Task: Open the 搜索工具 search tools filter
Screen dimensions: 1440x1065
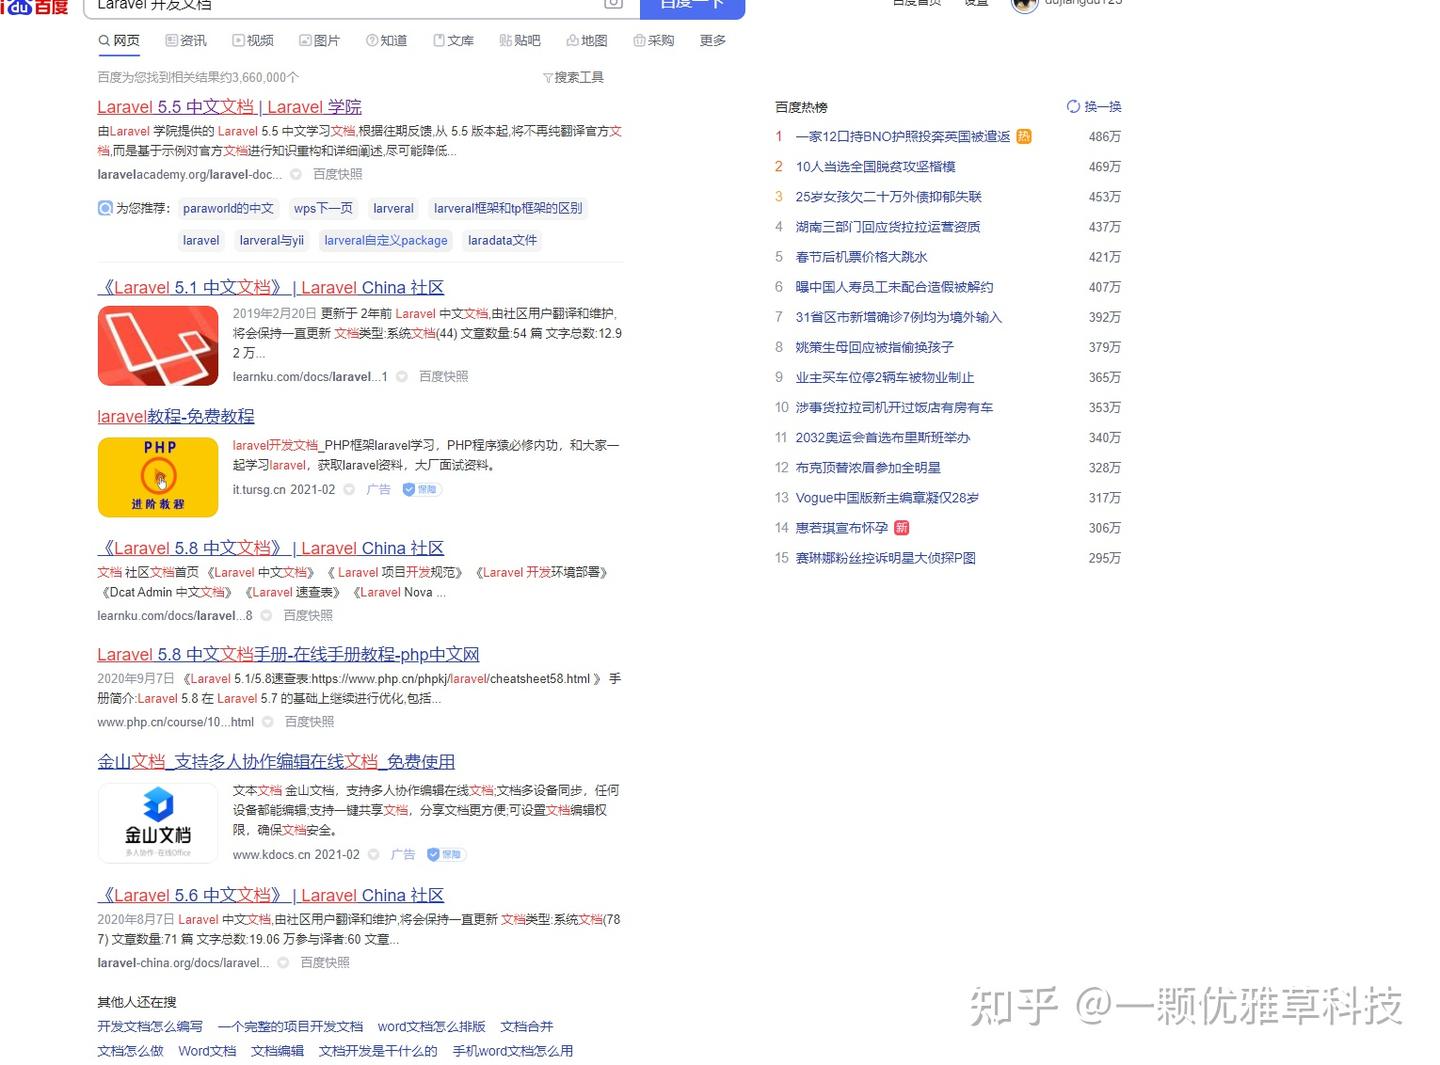Action: (573, 77)
